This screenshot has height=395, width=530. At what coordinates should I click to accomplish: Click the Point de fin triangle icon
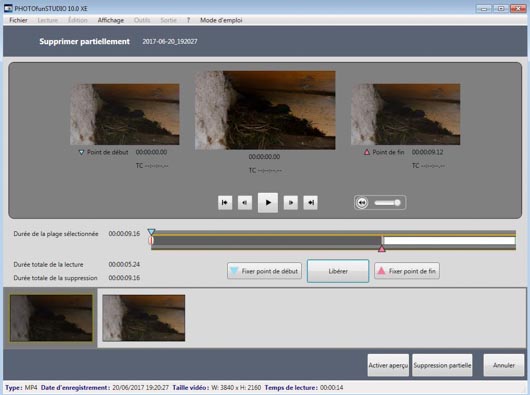pos(367,152)
